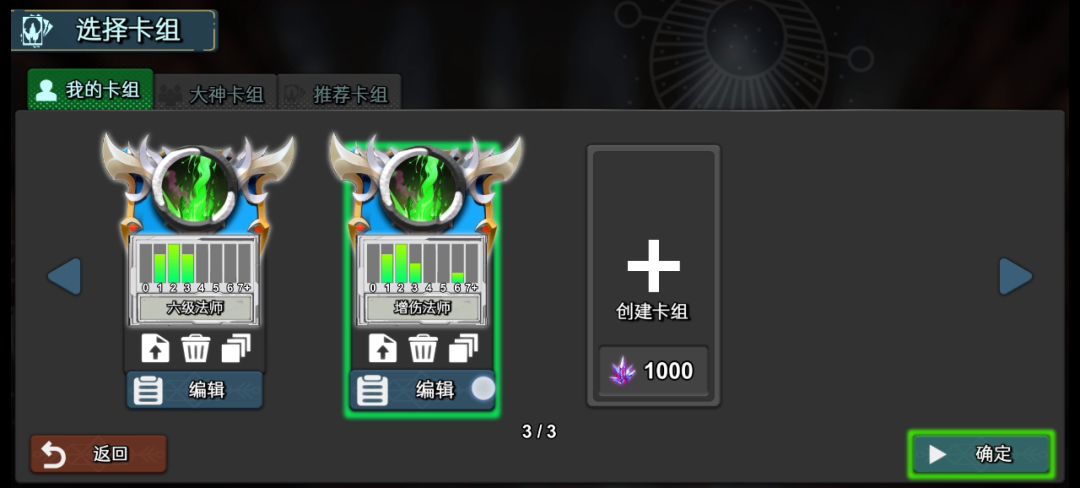The width and height of the screenshot is (1080, 488).
Task: Duplicate the 增伤法师 deck
Action: pos(464,348)
